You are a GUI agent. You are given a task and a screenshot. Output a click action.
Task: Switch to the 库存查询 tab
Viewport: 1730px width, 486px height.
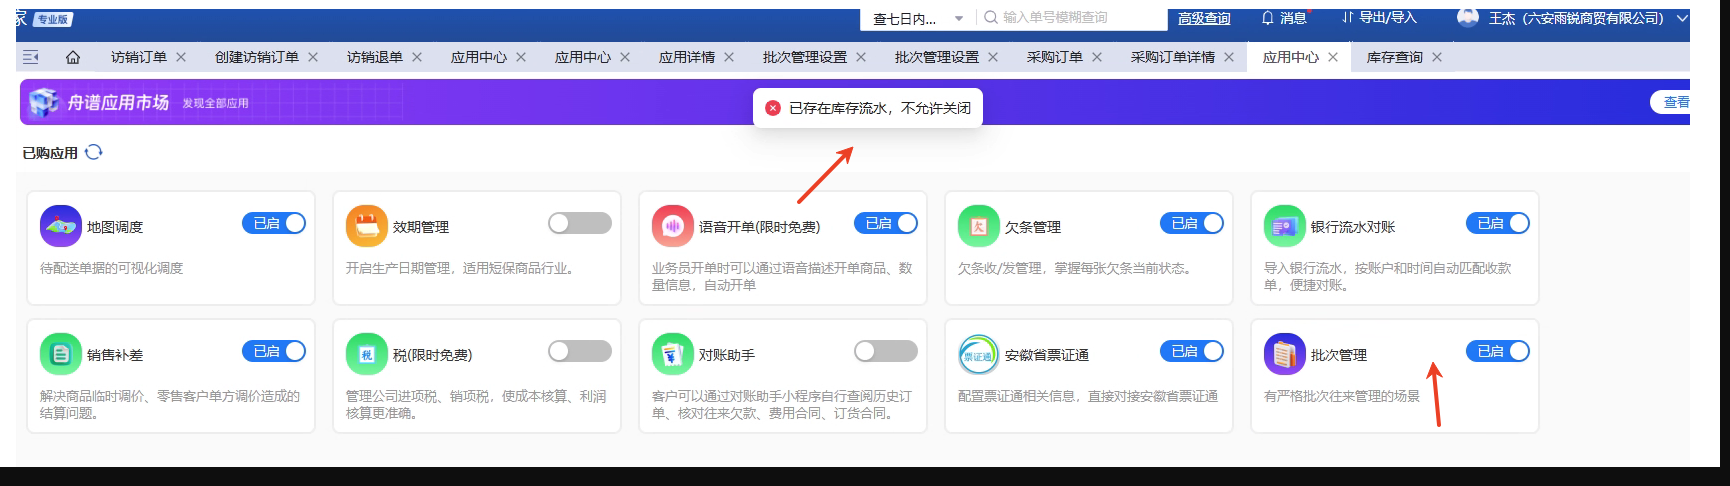(x=1394, y=57)
